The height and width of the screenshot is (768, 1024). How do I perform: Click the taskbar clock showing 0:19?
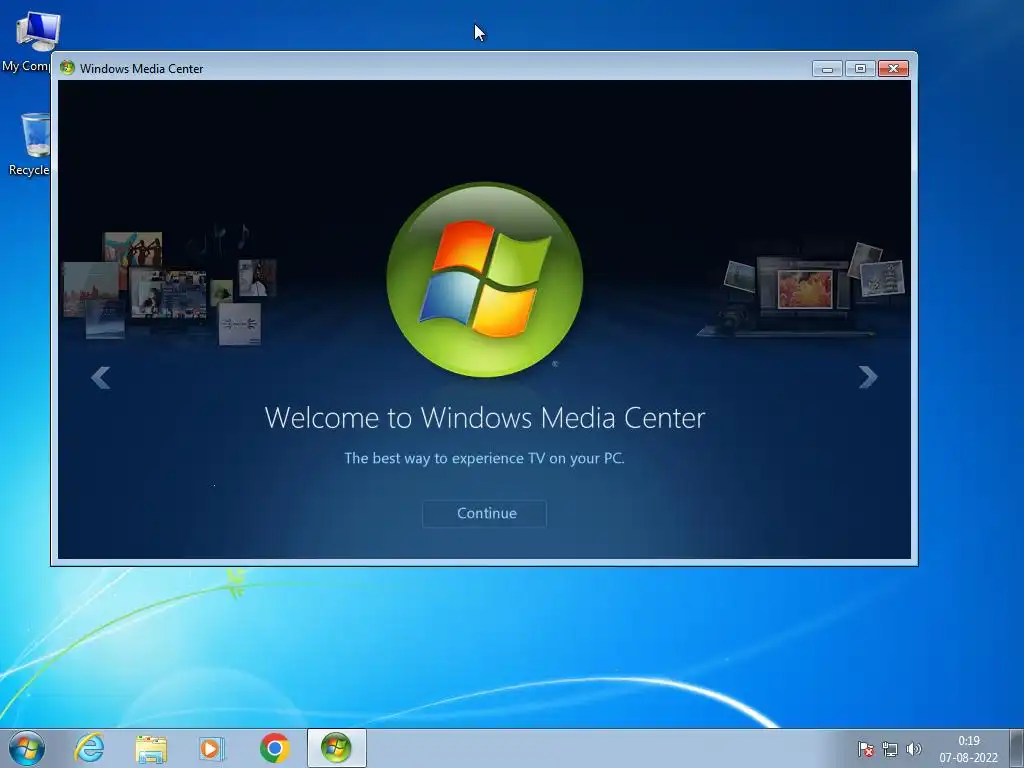968,749
